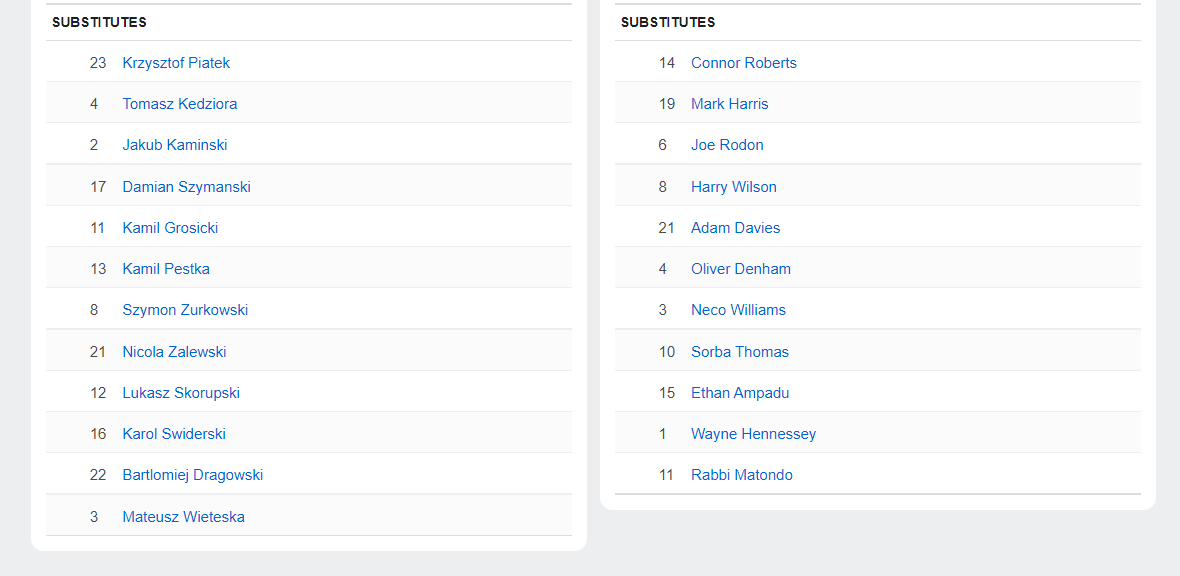This screenshot has width=1180, height=576.
Task: Visit the Kamil Pestka link
Action: pos(166,269)
